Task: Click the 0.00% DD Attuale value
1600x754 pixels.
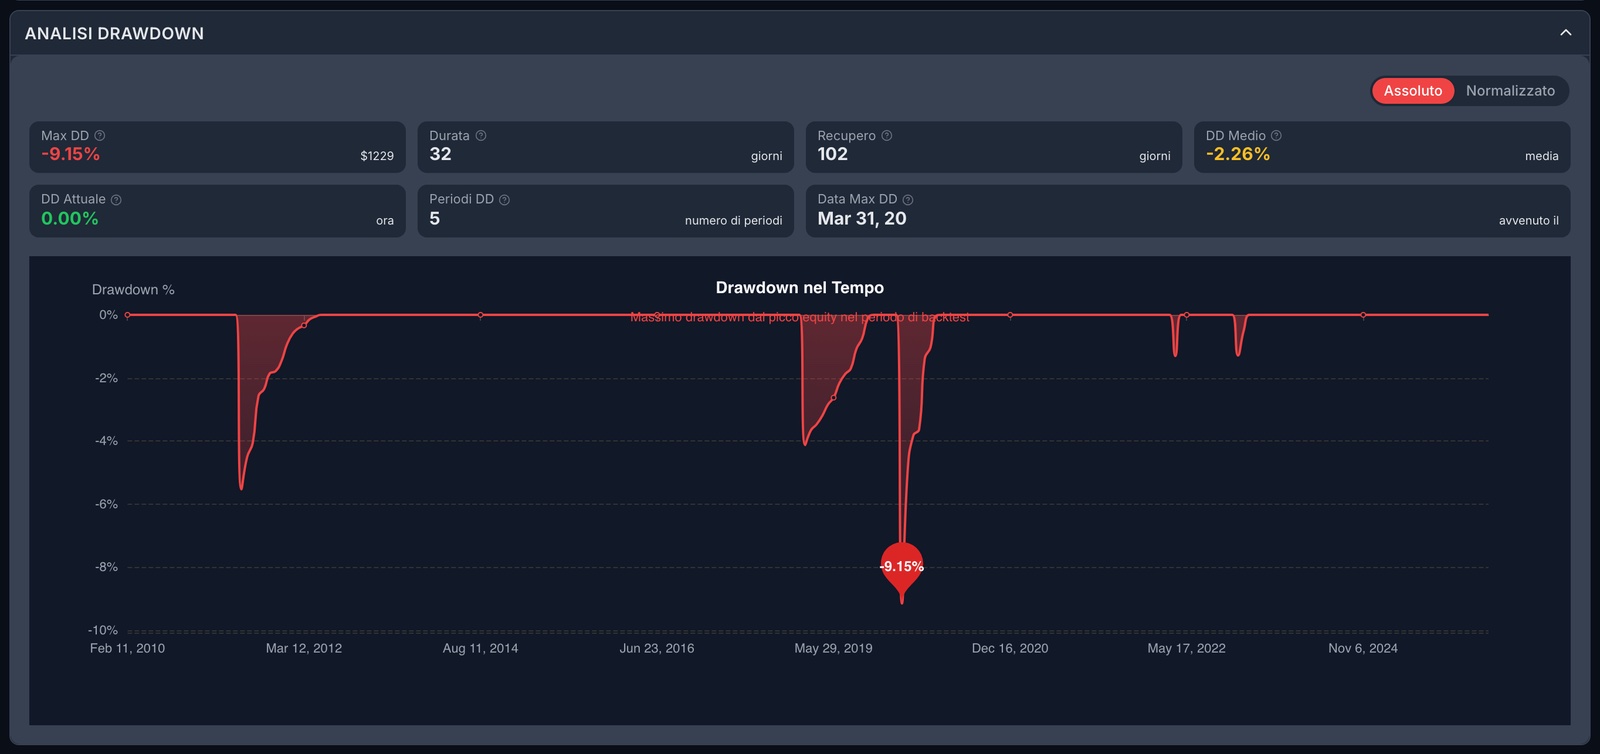Action: click(x=69, y=219)
